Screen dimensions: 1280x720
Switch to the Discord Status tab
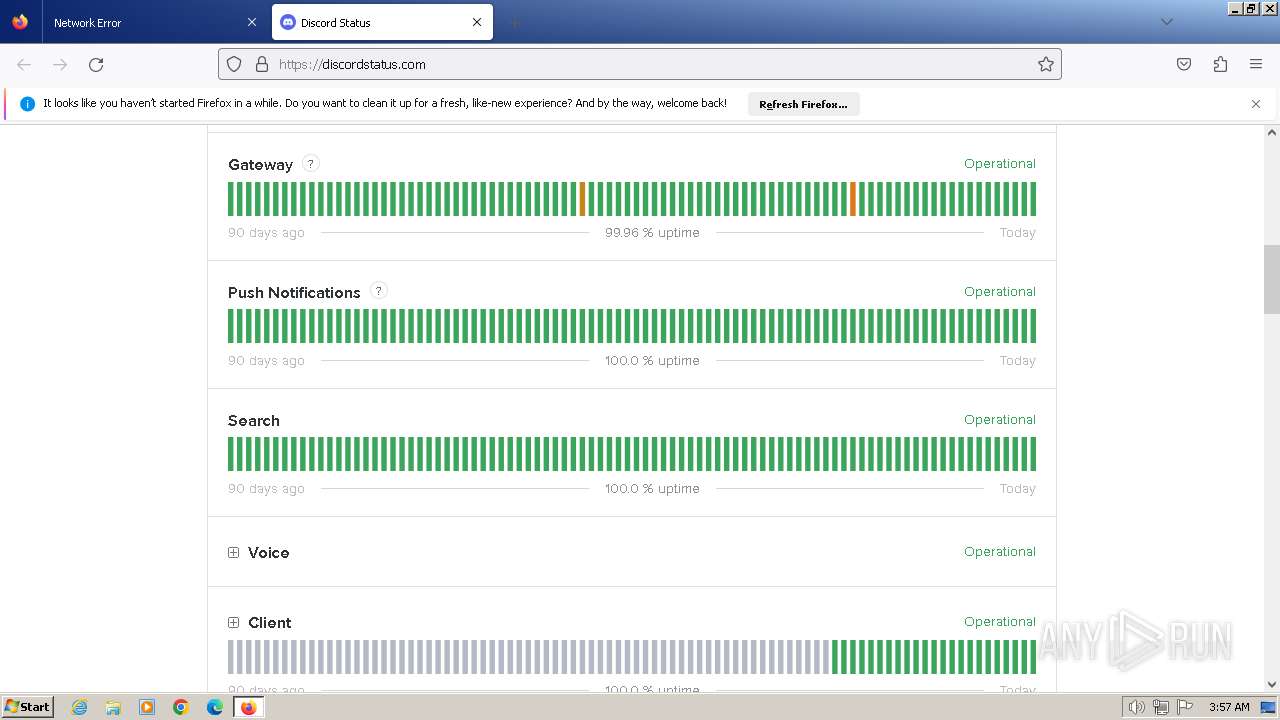pos(382,22)
